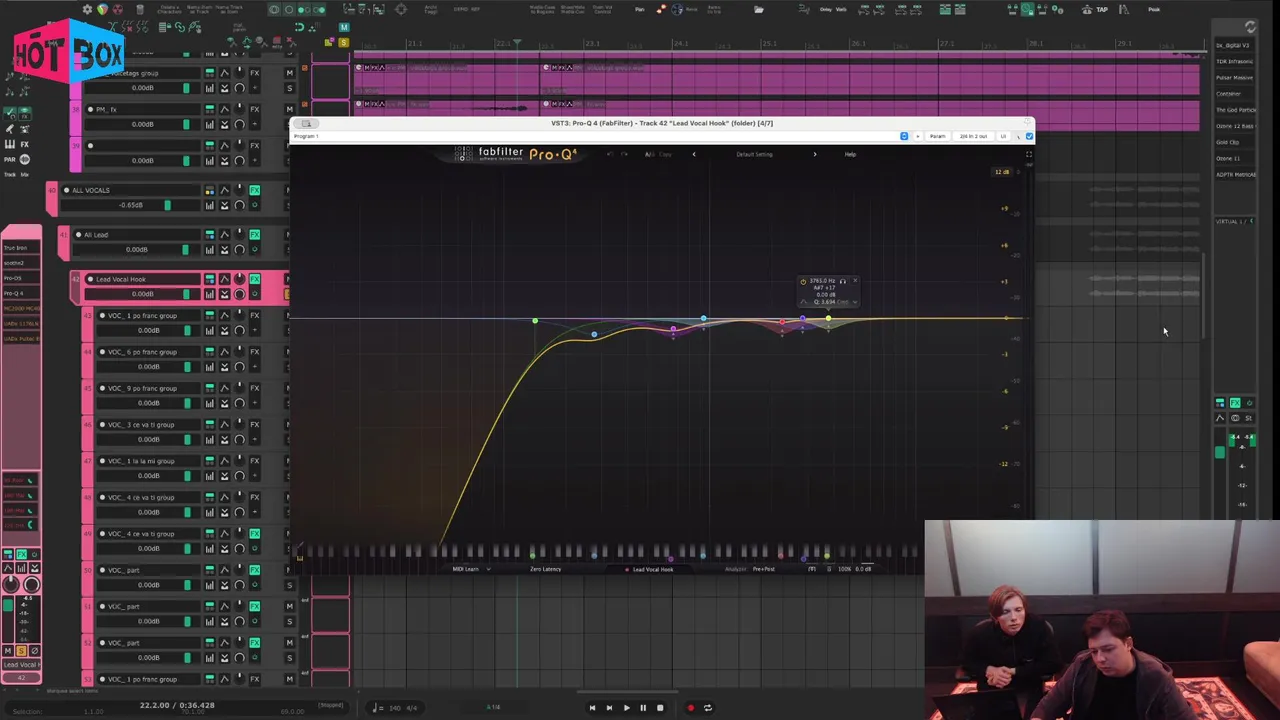The width and height of the screenshot is (1280, 720).
Task: Open FX chain of All Lead track
Action: (x=255, y=235)
